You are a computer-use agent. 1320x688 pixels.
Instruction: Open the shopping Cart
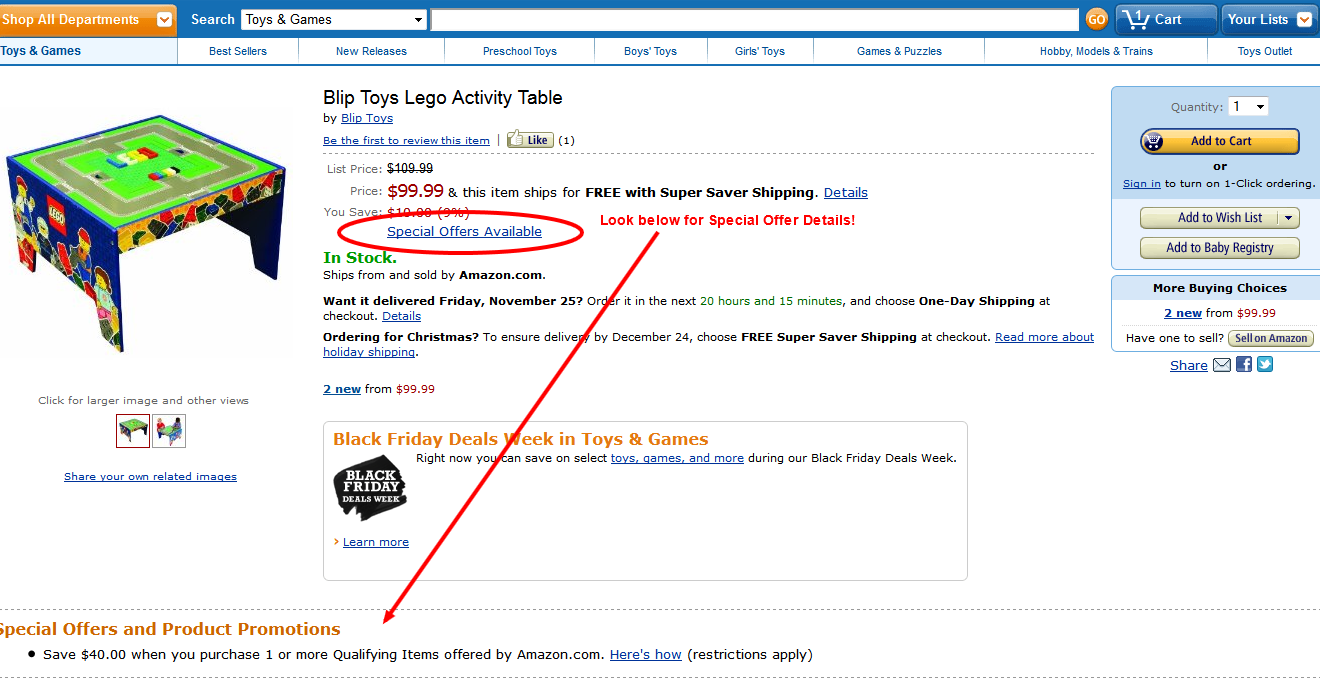pyautogui.click(x=1166, y=19)
